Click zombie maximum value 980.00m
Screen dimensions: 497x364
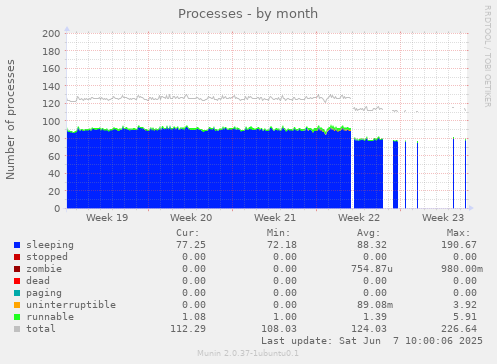click(x=462, y=269)
